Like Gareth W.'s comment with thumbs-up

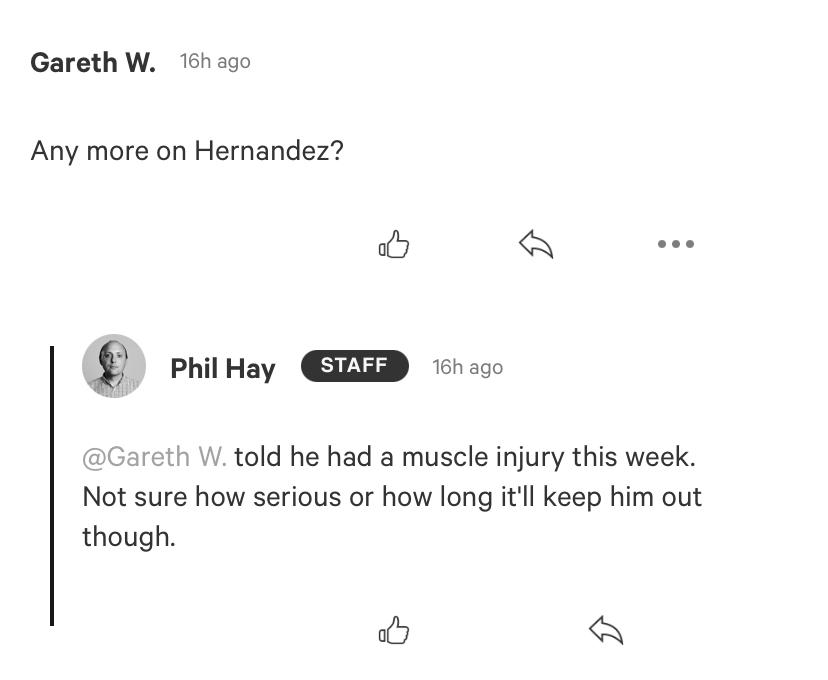click(x=394, y=244)
